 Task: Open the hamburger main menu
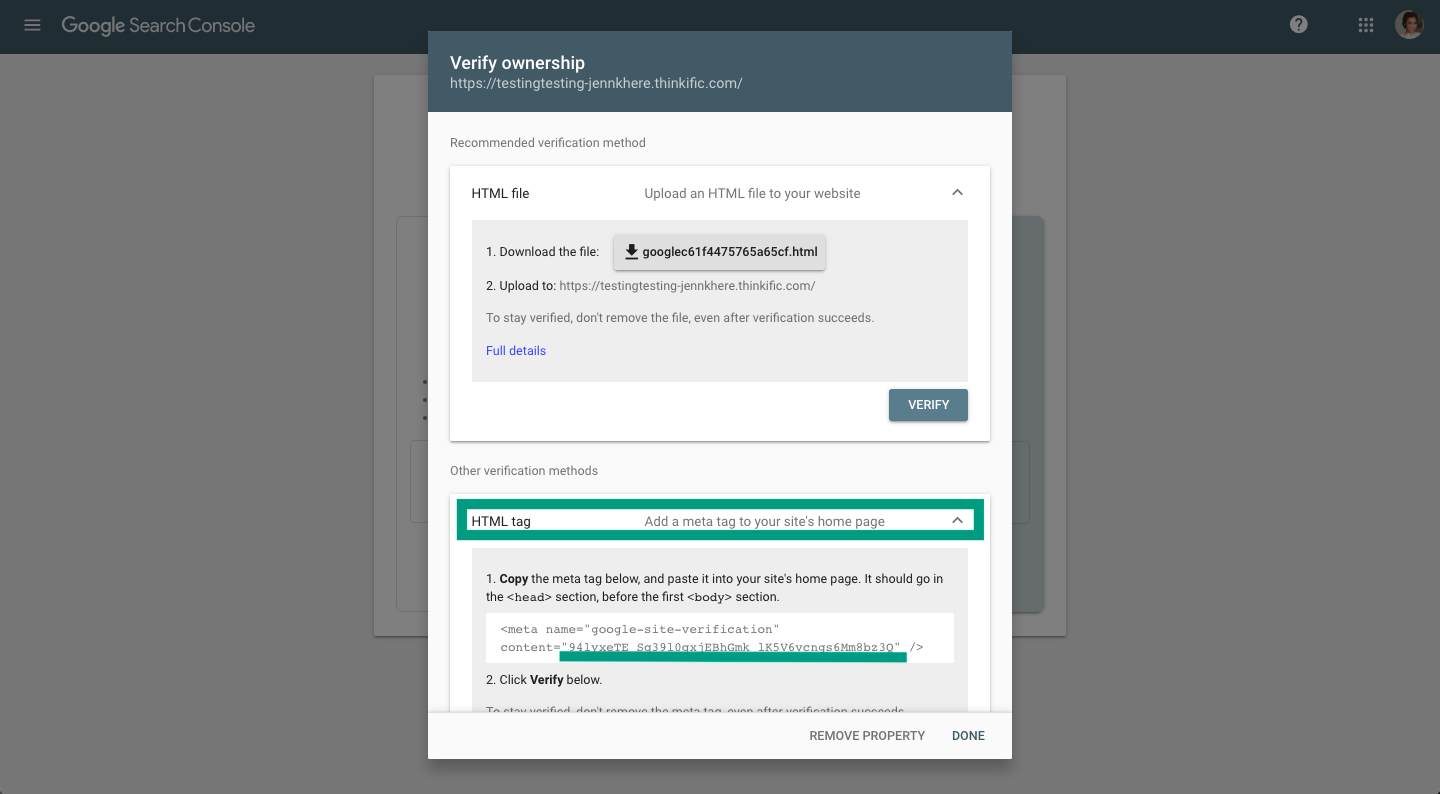[32, 25]
